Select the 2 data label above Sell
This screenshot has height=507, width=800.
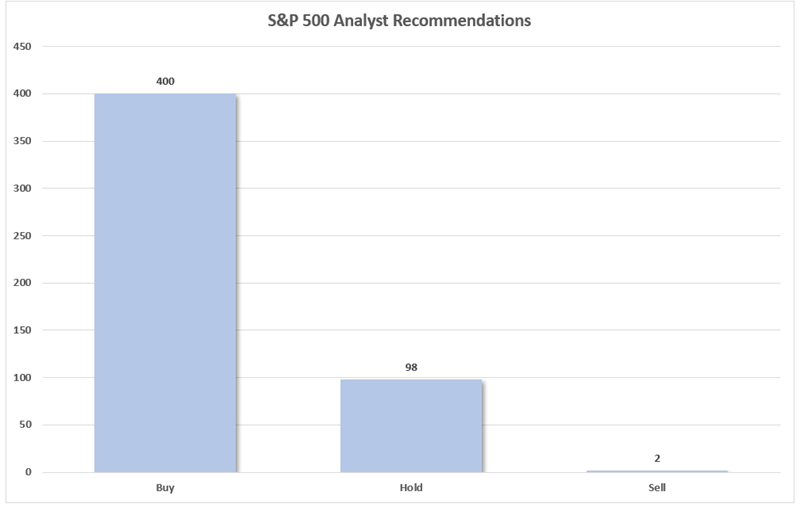tap(657, 458)
